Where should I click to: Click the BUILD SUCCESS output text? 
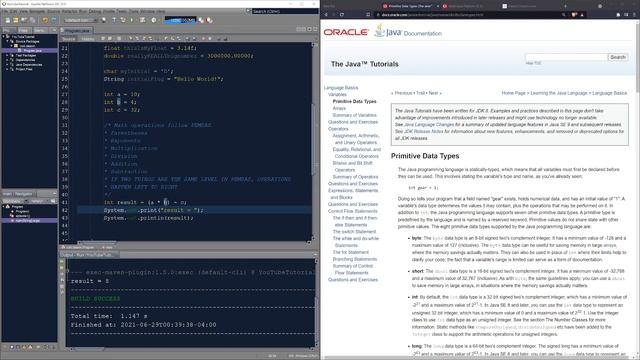[96, 298]
